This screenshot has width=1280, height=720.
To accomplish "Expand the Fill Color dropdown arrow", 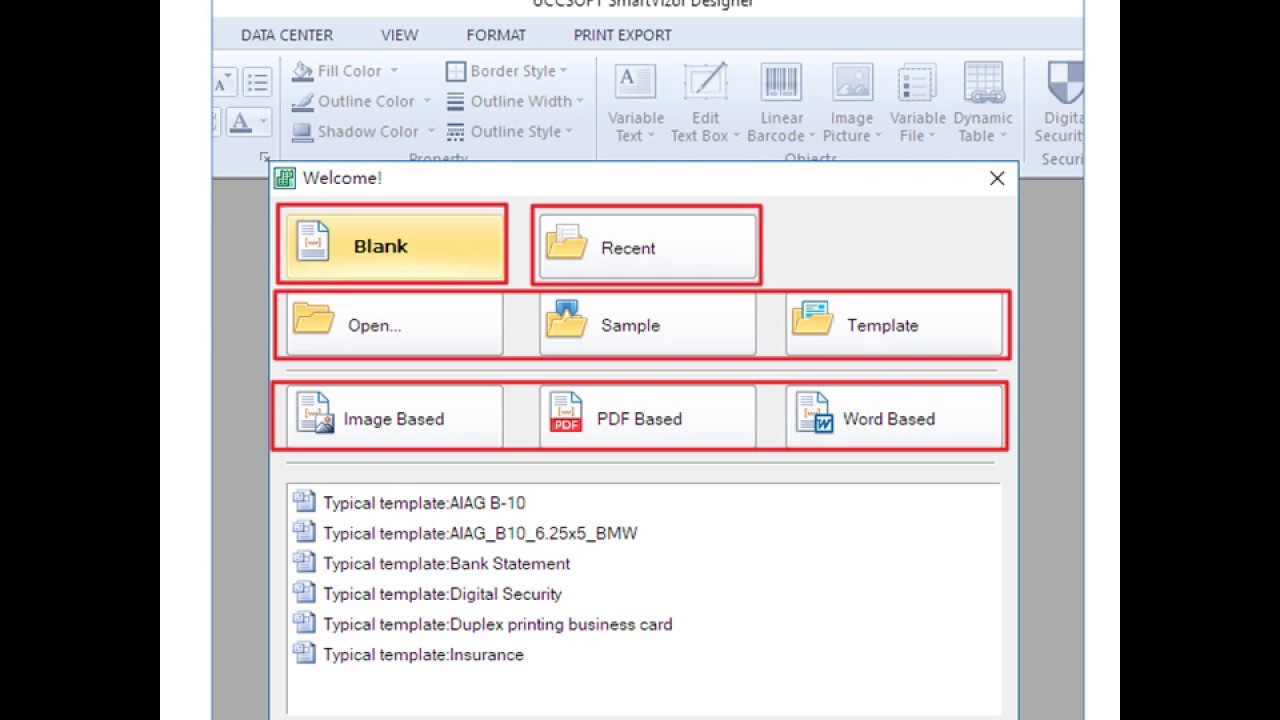I will point(394,71).
